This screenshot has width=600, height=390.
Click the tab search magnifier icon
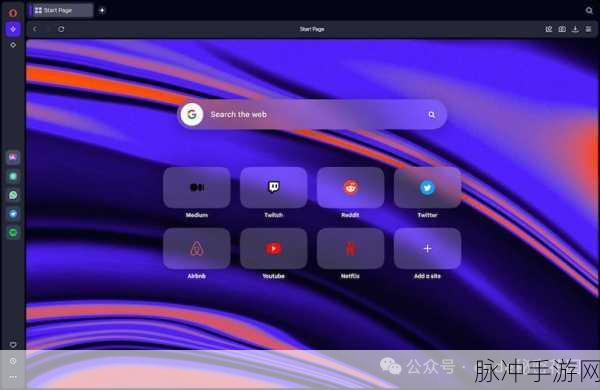click(589, 11)
